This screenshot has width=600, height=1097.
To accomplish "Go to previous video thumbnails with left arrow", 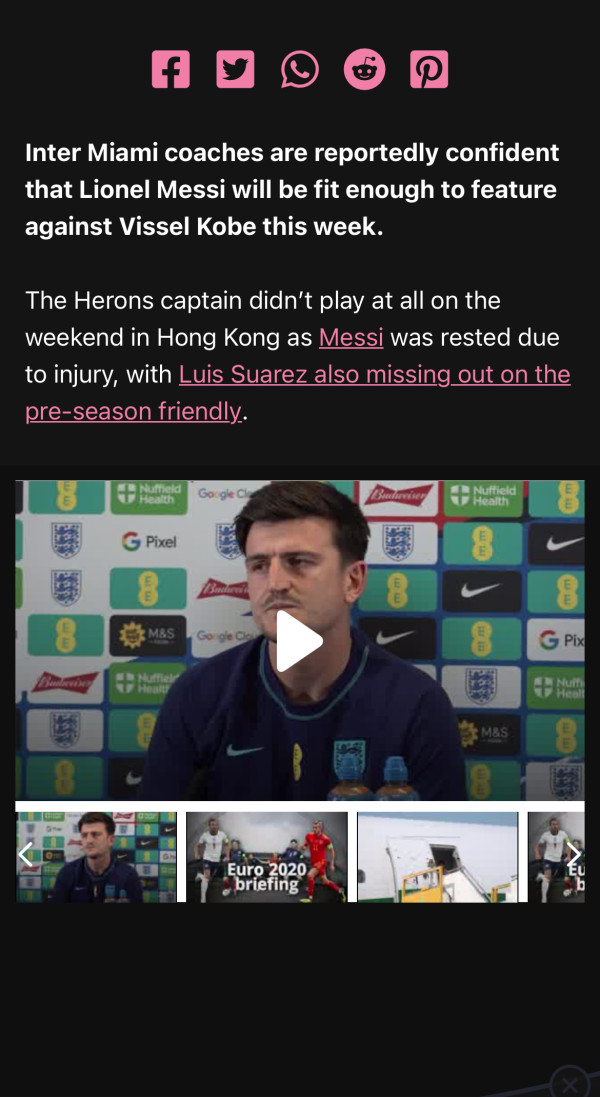I will point(25,854).
